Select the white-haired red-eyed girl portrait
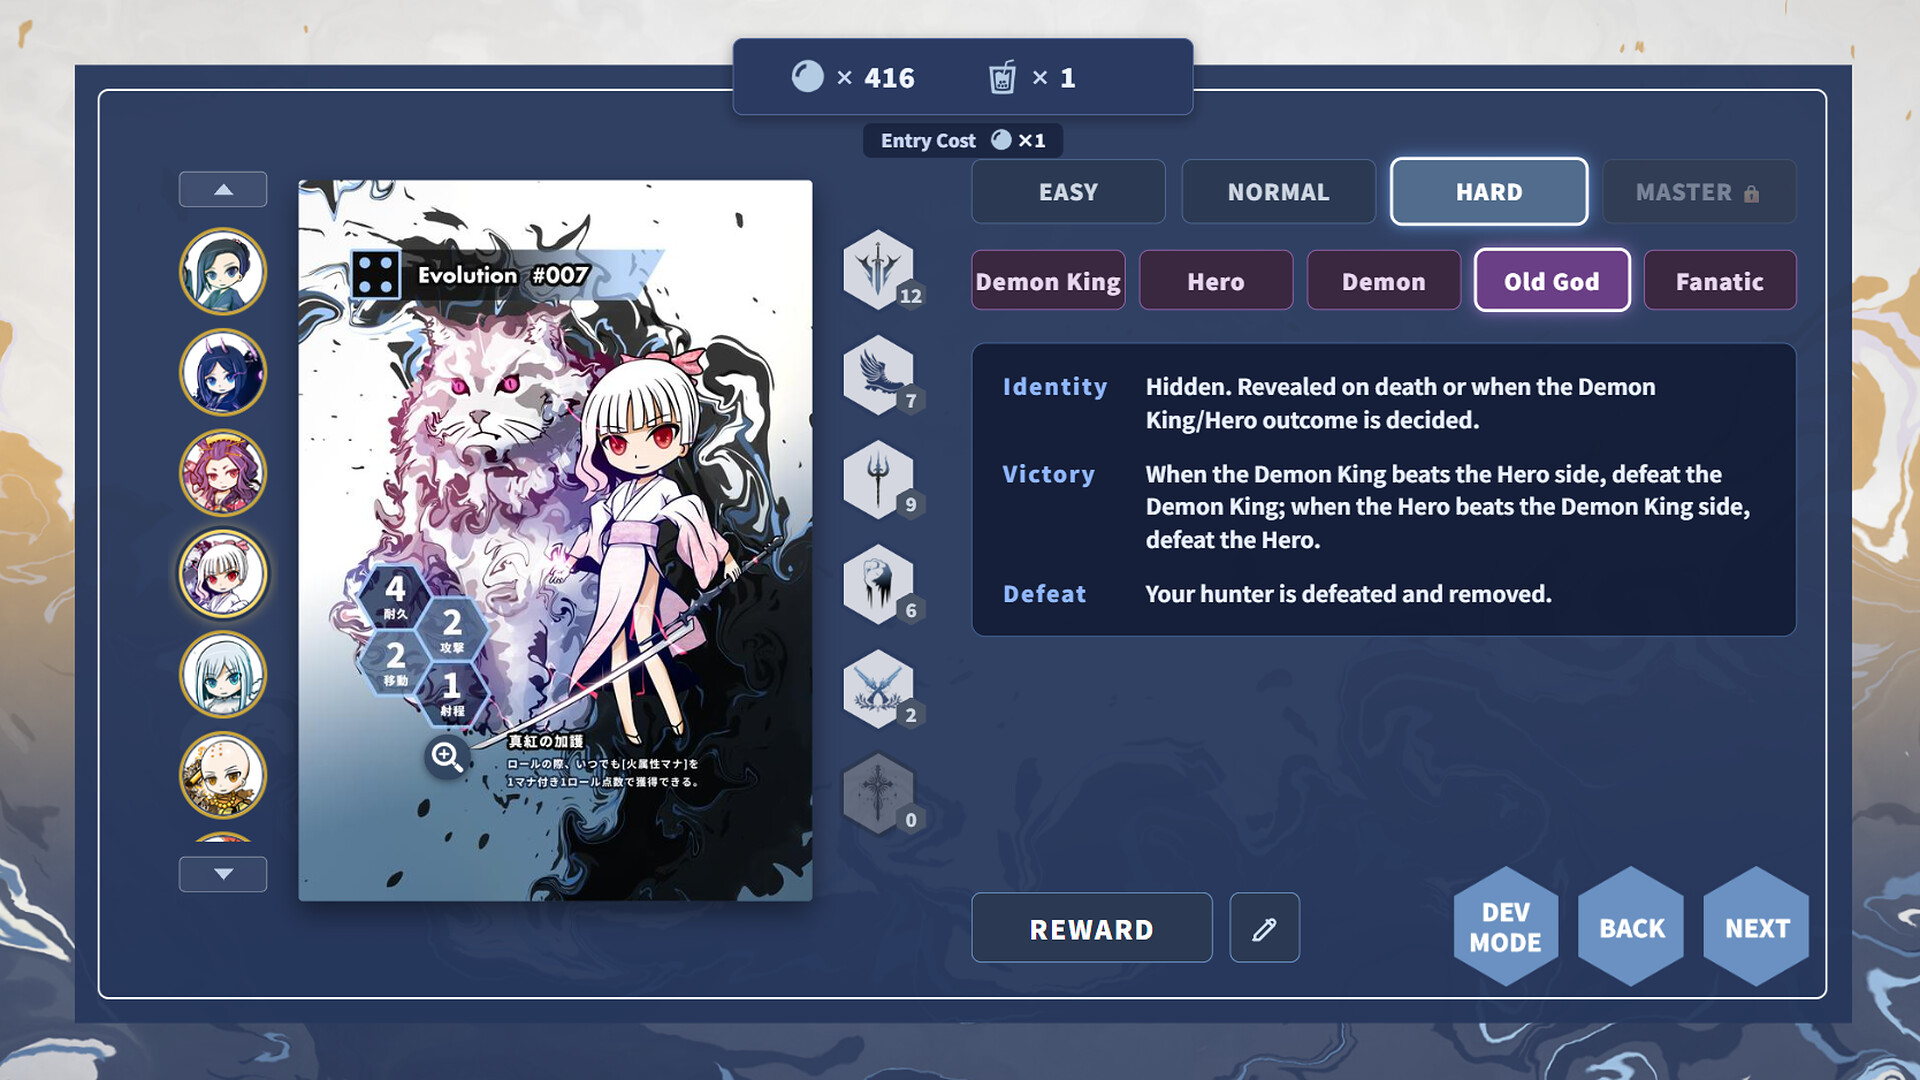The image size is (1920, 1080). pos(222,574)
